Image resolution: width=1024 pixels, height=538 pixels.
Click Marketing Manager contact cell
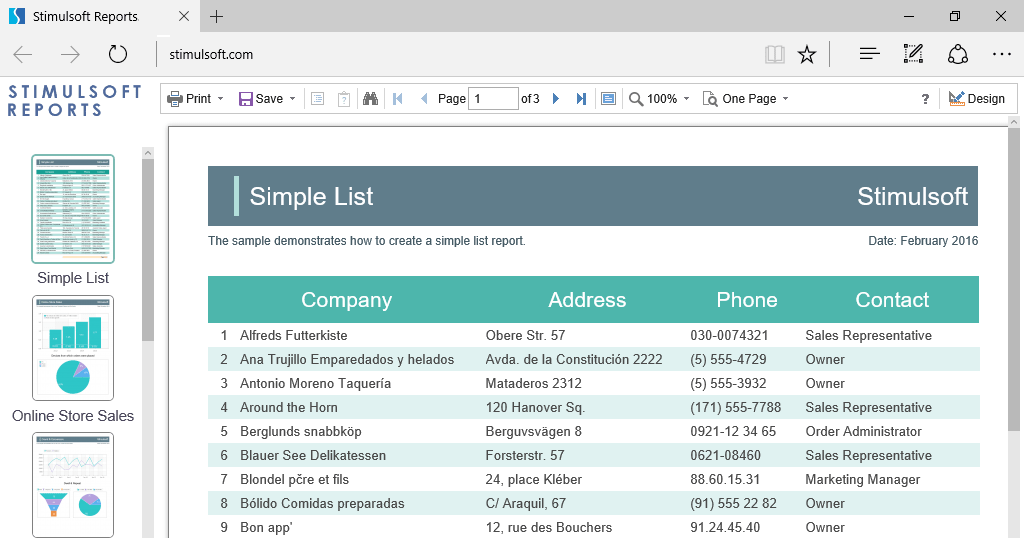[x=863, y=480]
